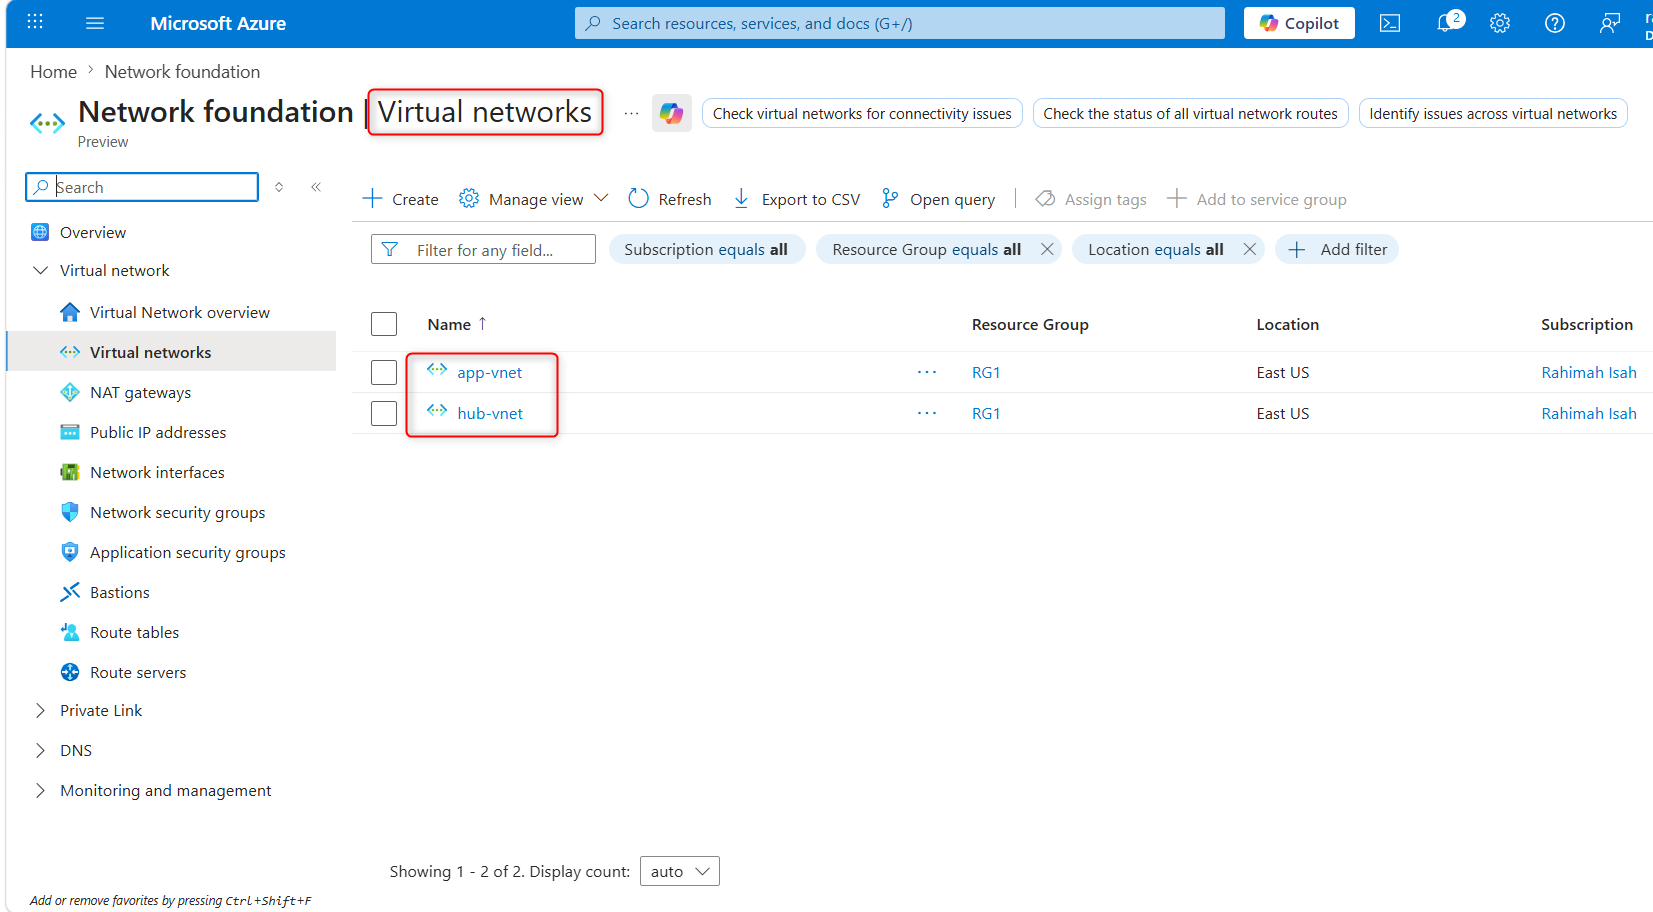The width and height of the screenshot is (1653, 912).
Task: Sort by Resource Group column
Action: [x=1030, y=324]
